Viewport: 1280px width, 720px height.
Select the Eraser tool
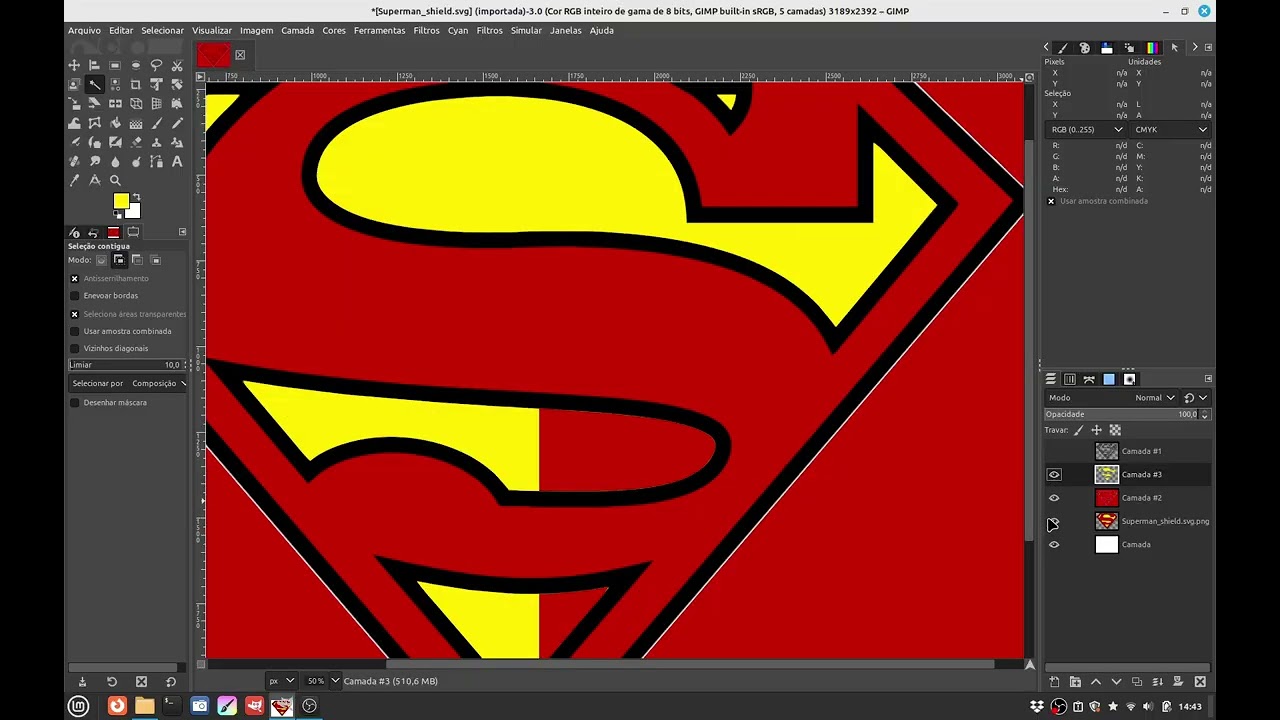[x=136, y=142]
